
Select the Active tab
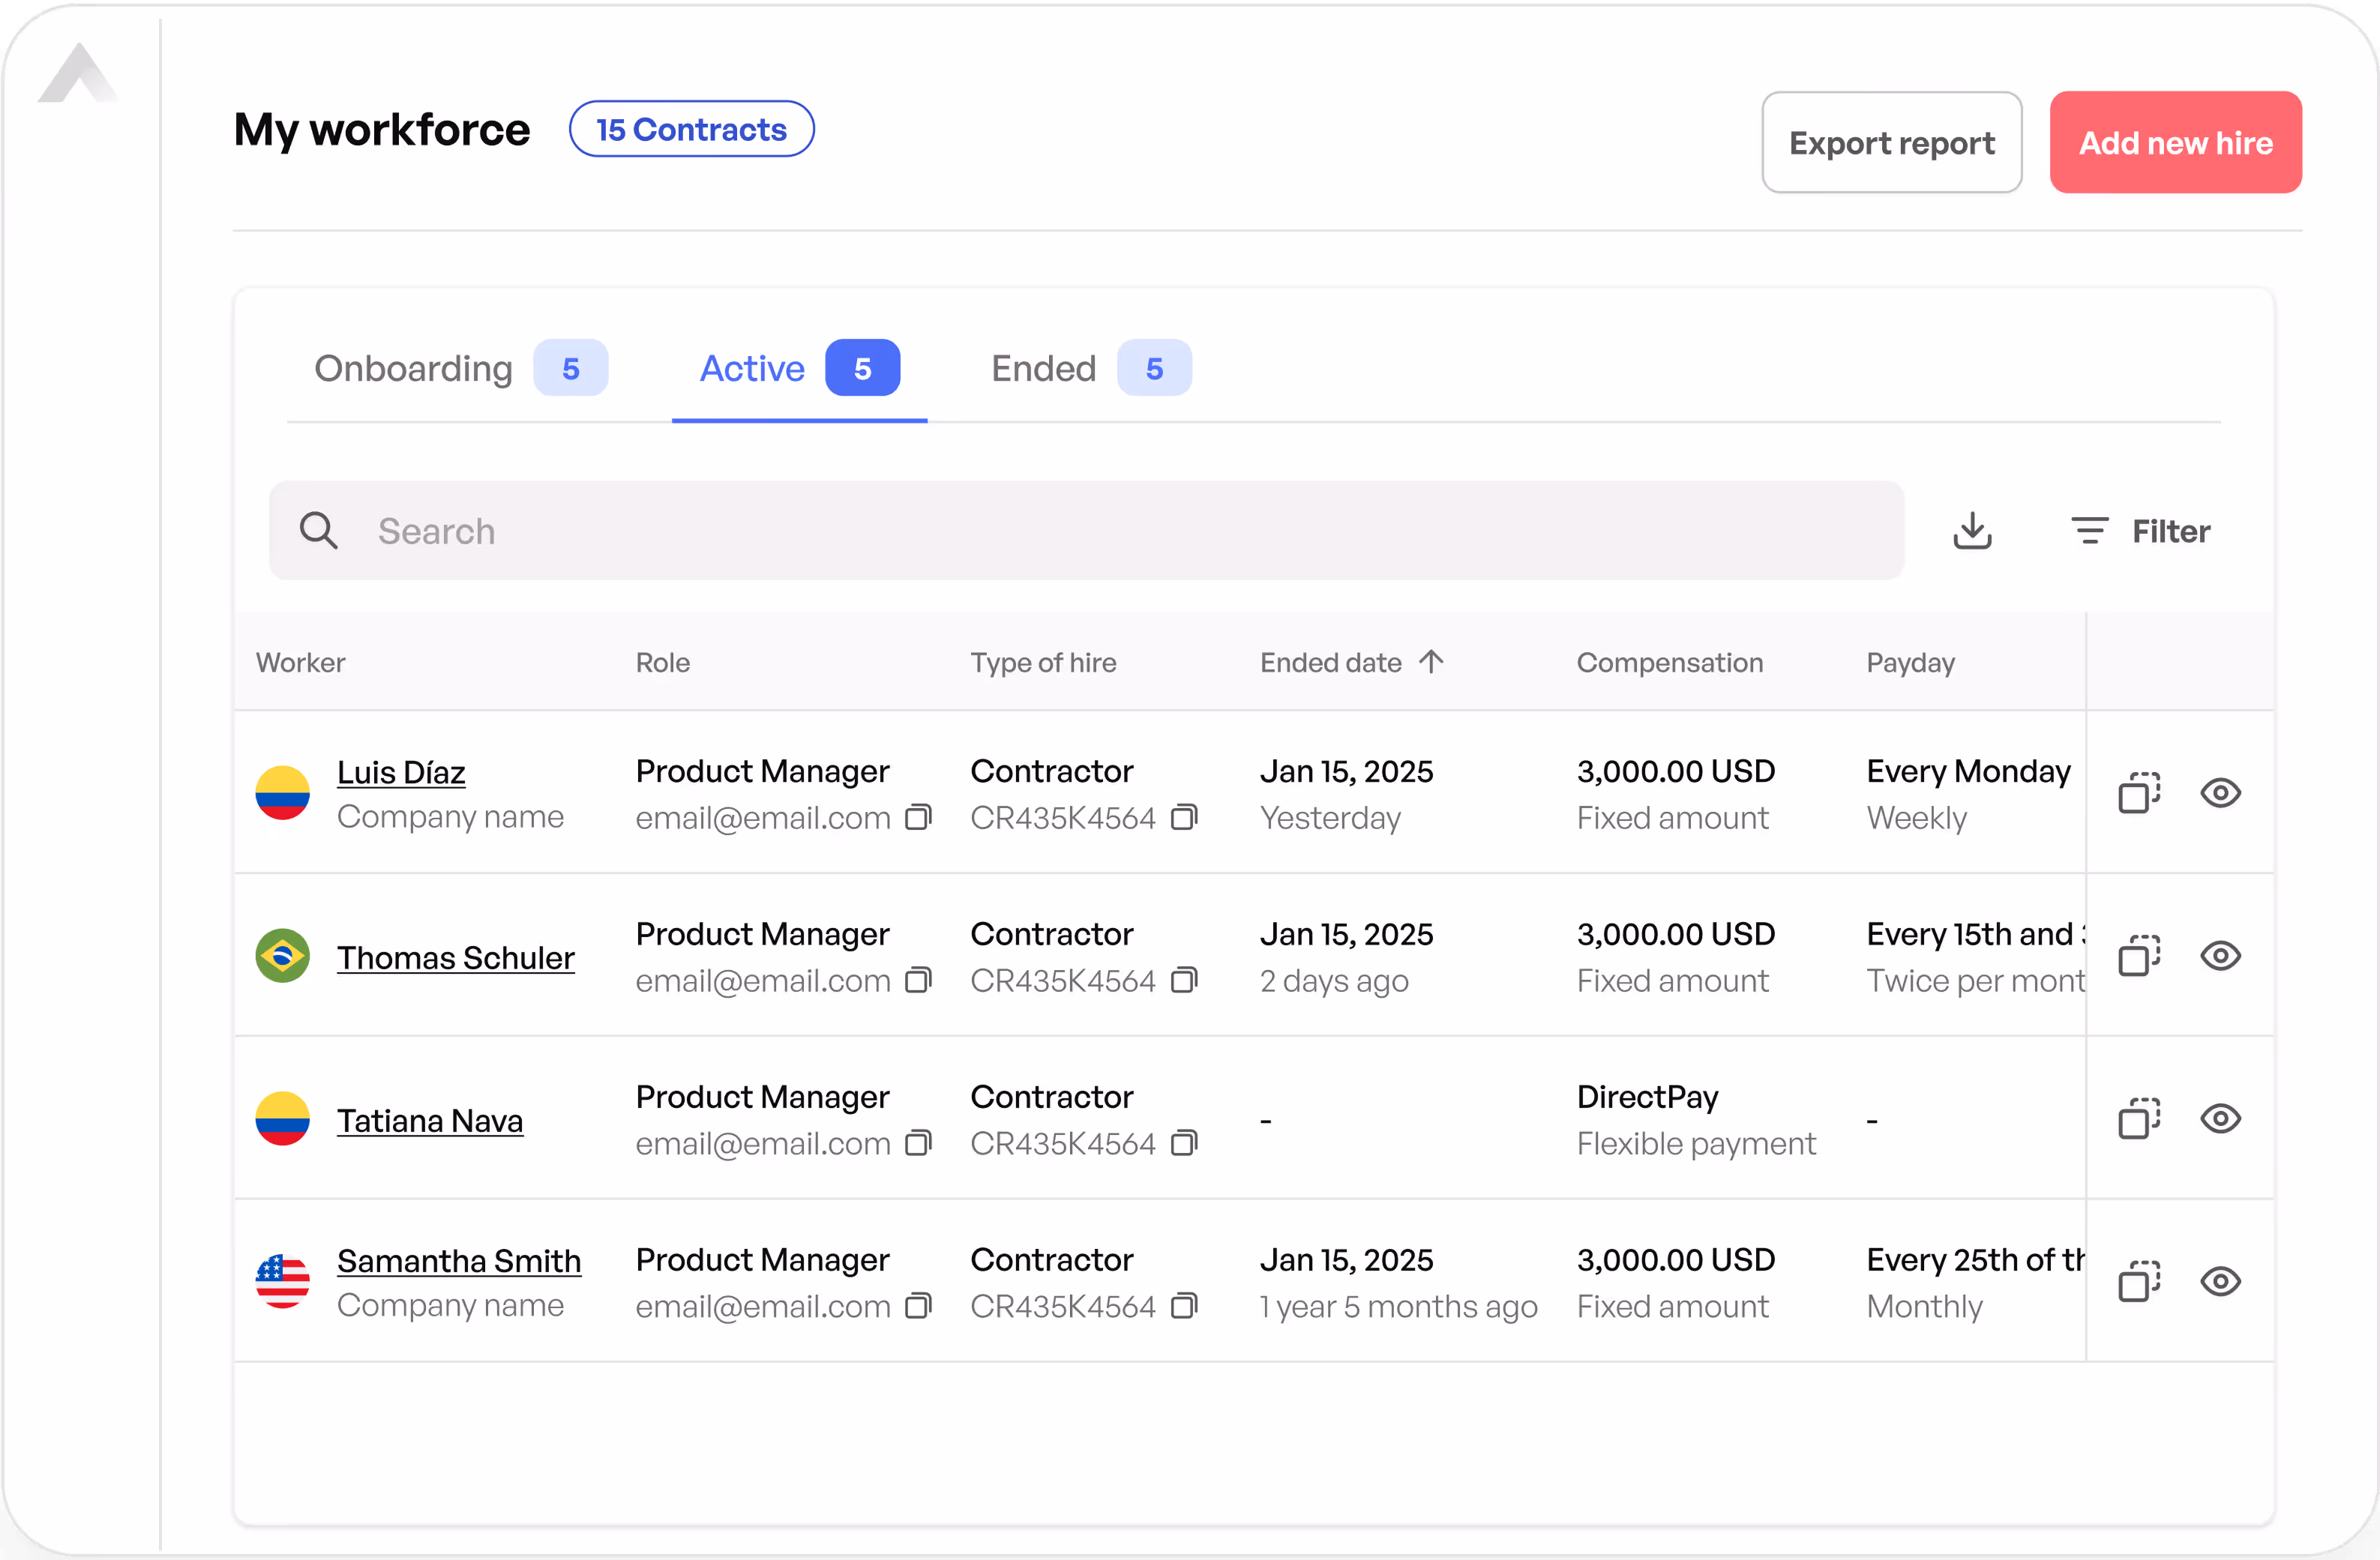799,368
